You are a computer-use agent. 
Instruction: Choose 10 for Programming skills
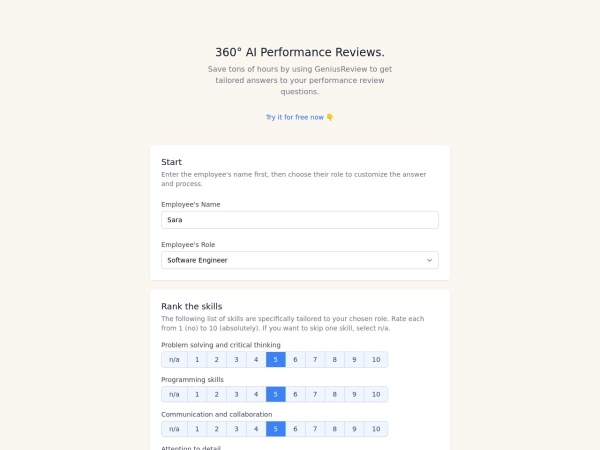click(x=375, y=394)
